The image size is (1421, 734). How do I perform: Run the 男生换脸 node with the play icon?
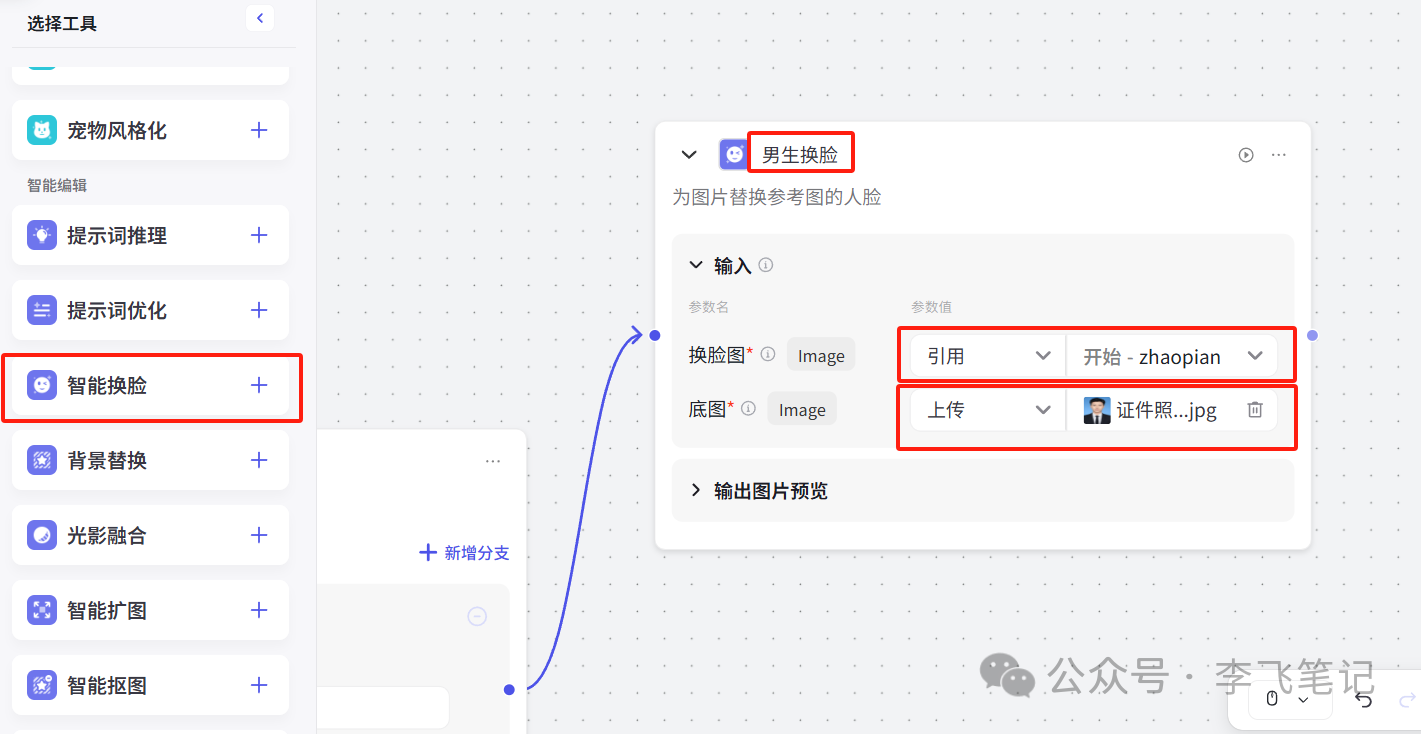coord(1245,154)
